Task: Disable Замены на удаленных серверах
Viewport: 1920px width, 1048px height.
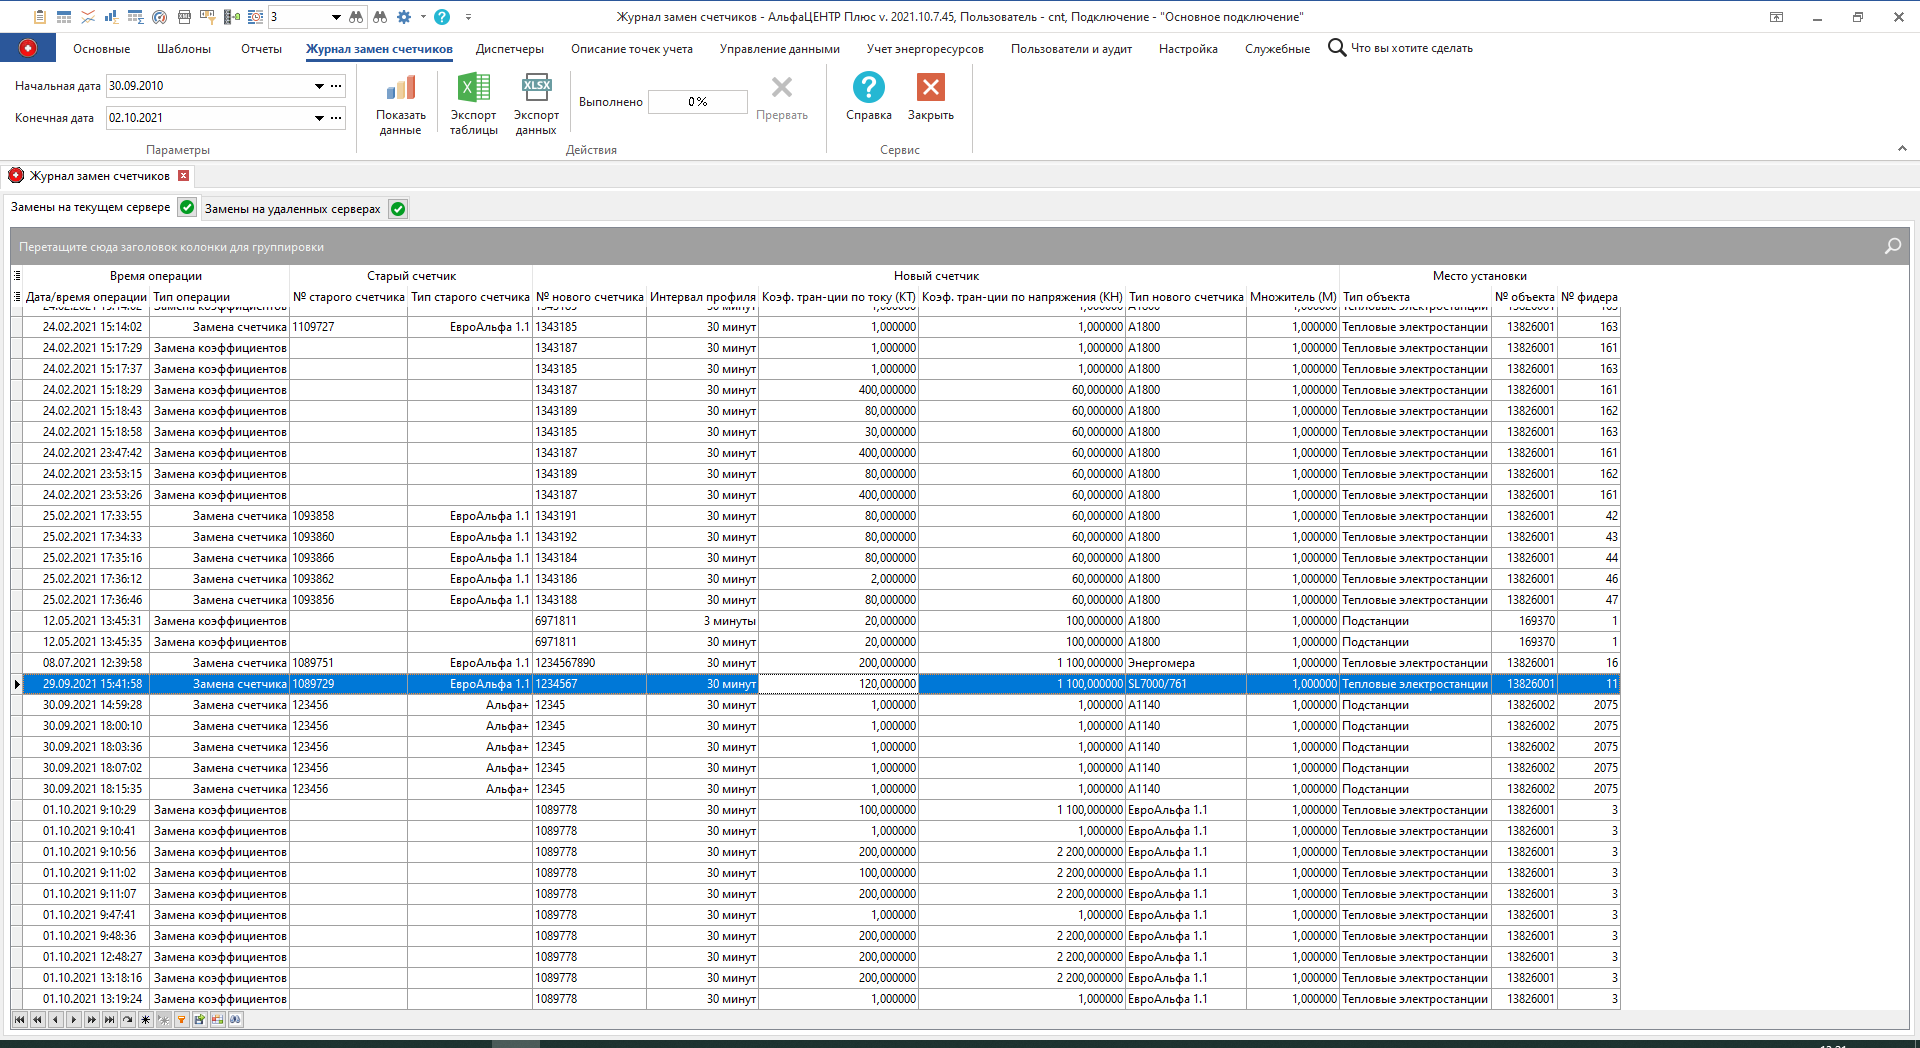Action: click(397, 208)
